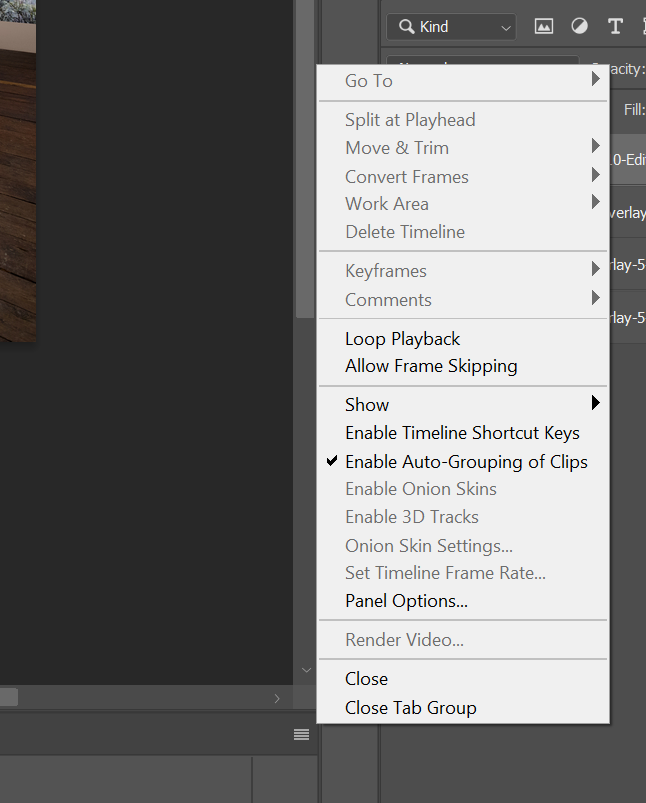Click Close Tab Group
Image resolution: width=646 pixels, height=803 pixels.
[411, 707]
